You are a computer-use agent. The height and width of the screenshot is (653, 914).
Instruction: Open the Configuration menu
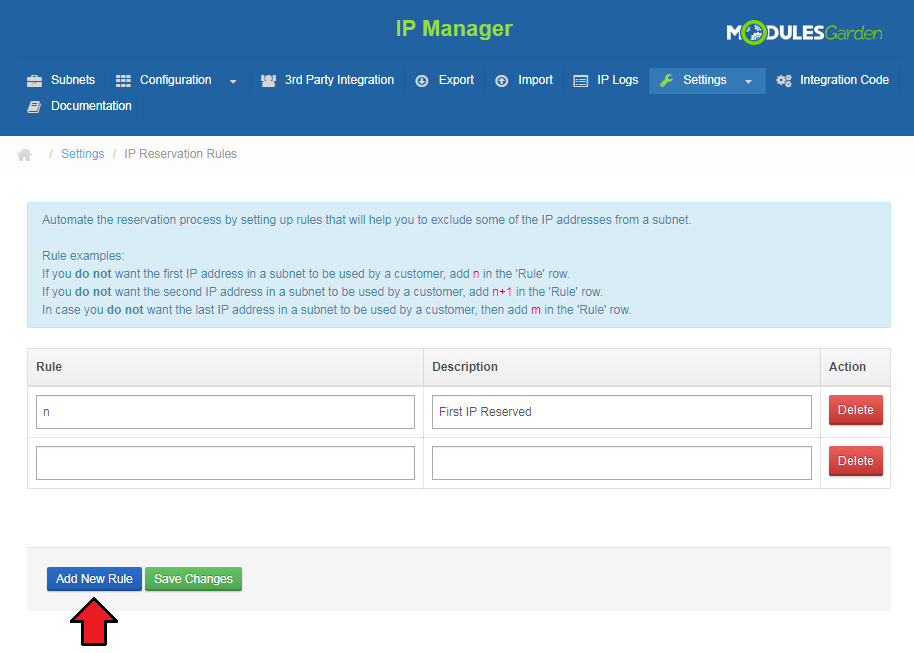(175, 80)
